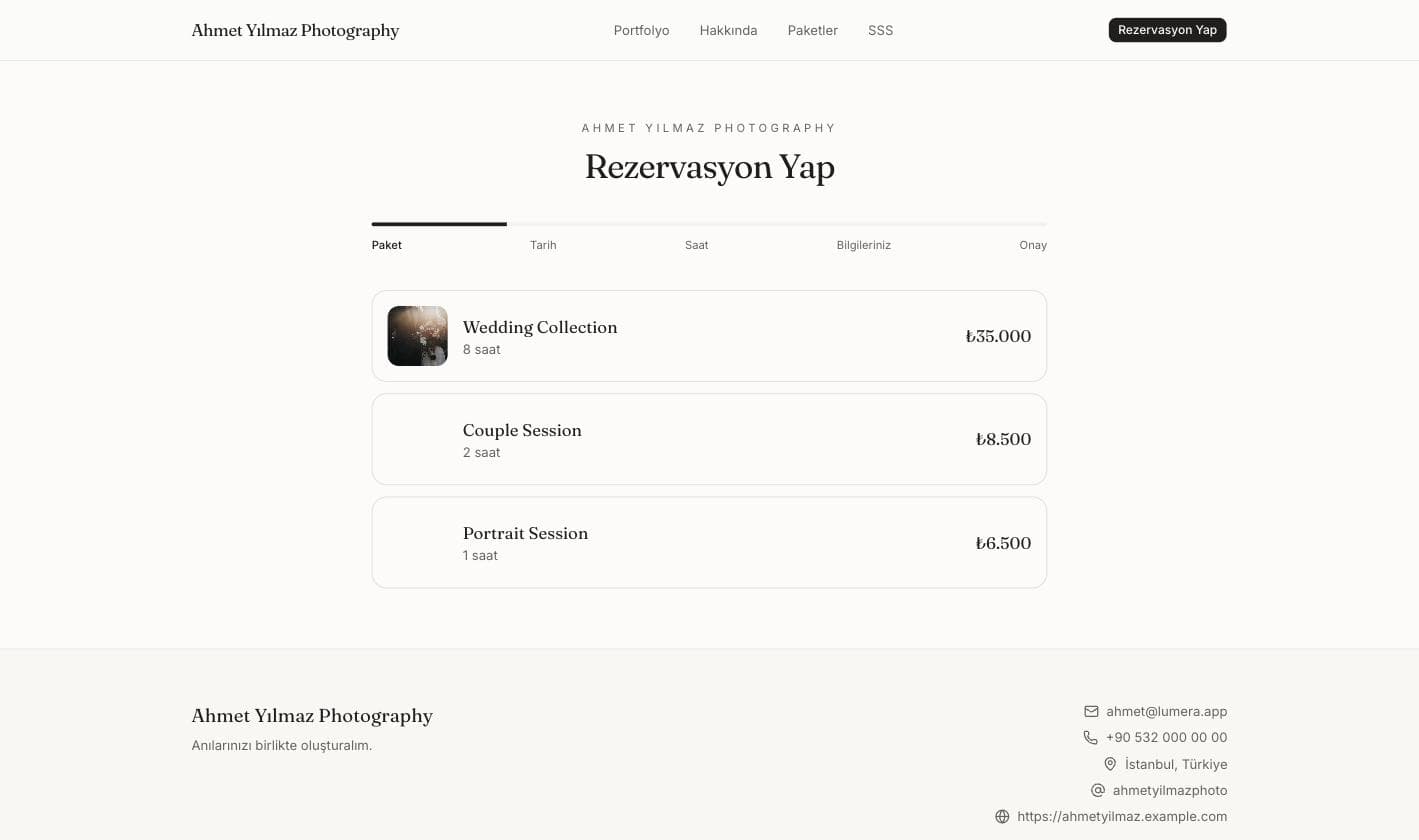Click the at-sign icon beside ahmetyilmazphoto
The image size is (1419, 840).
click(x=1098, y=790)
